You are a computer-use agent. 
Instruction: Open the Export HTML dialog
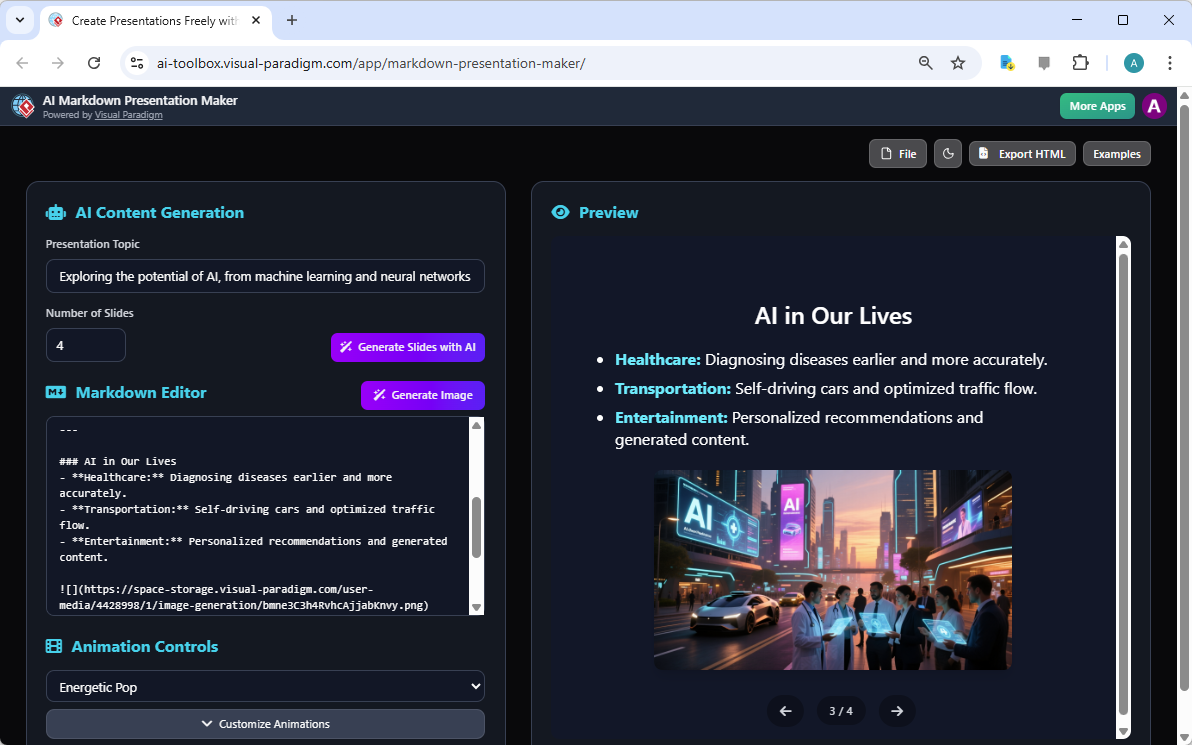tap(1022, 153)
